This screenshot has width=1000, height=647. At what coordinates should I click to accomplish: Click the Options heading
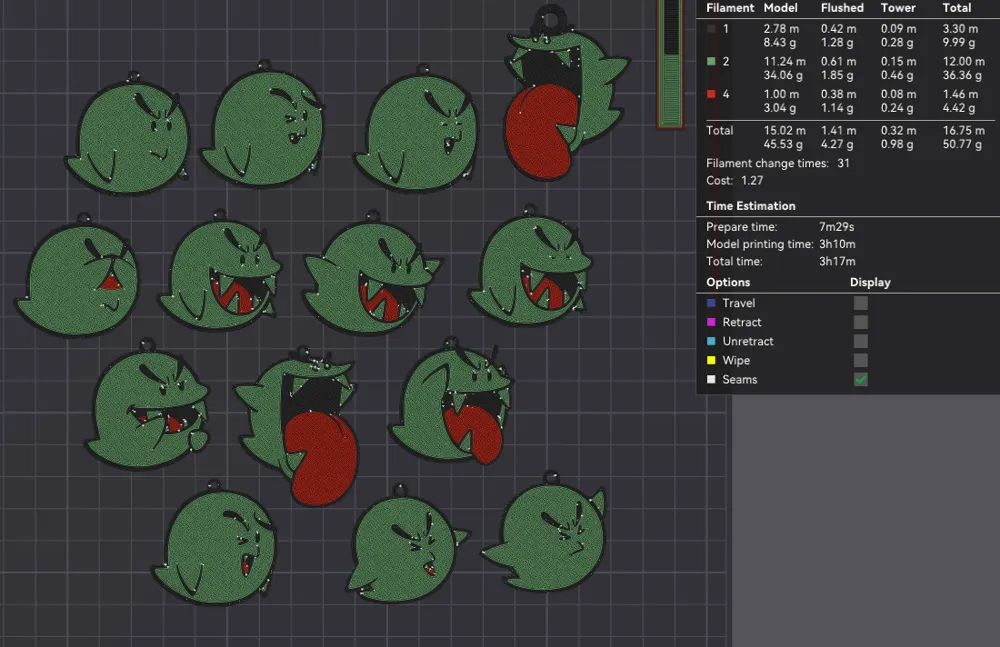[x=728, y=282]
